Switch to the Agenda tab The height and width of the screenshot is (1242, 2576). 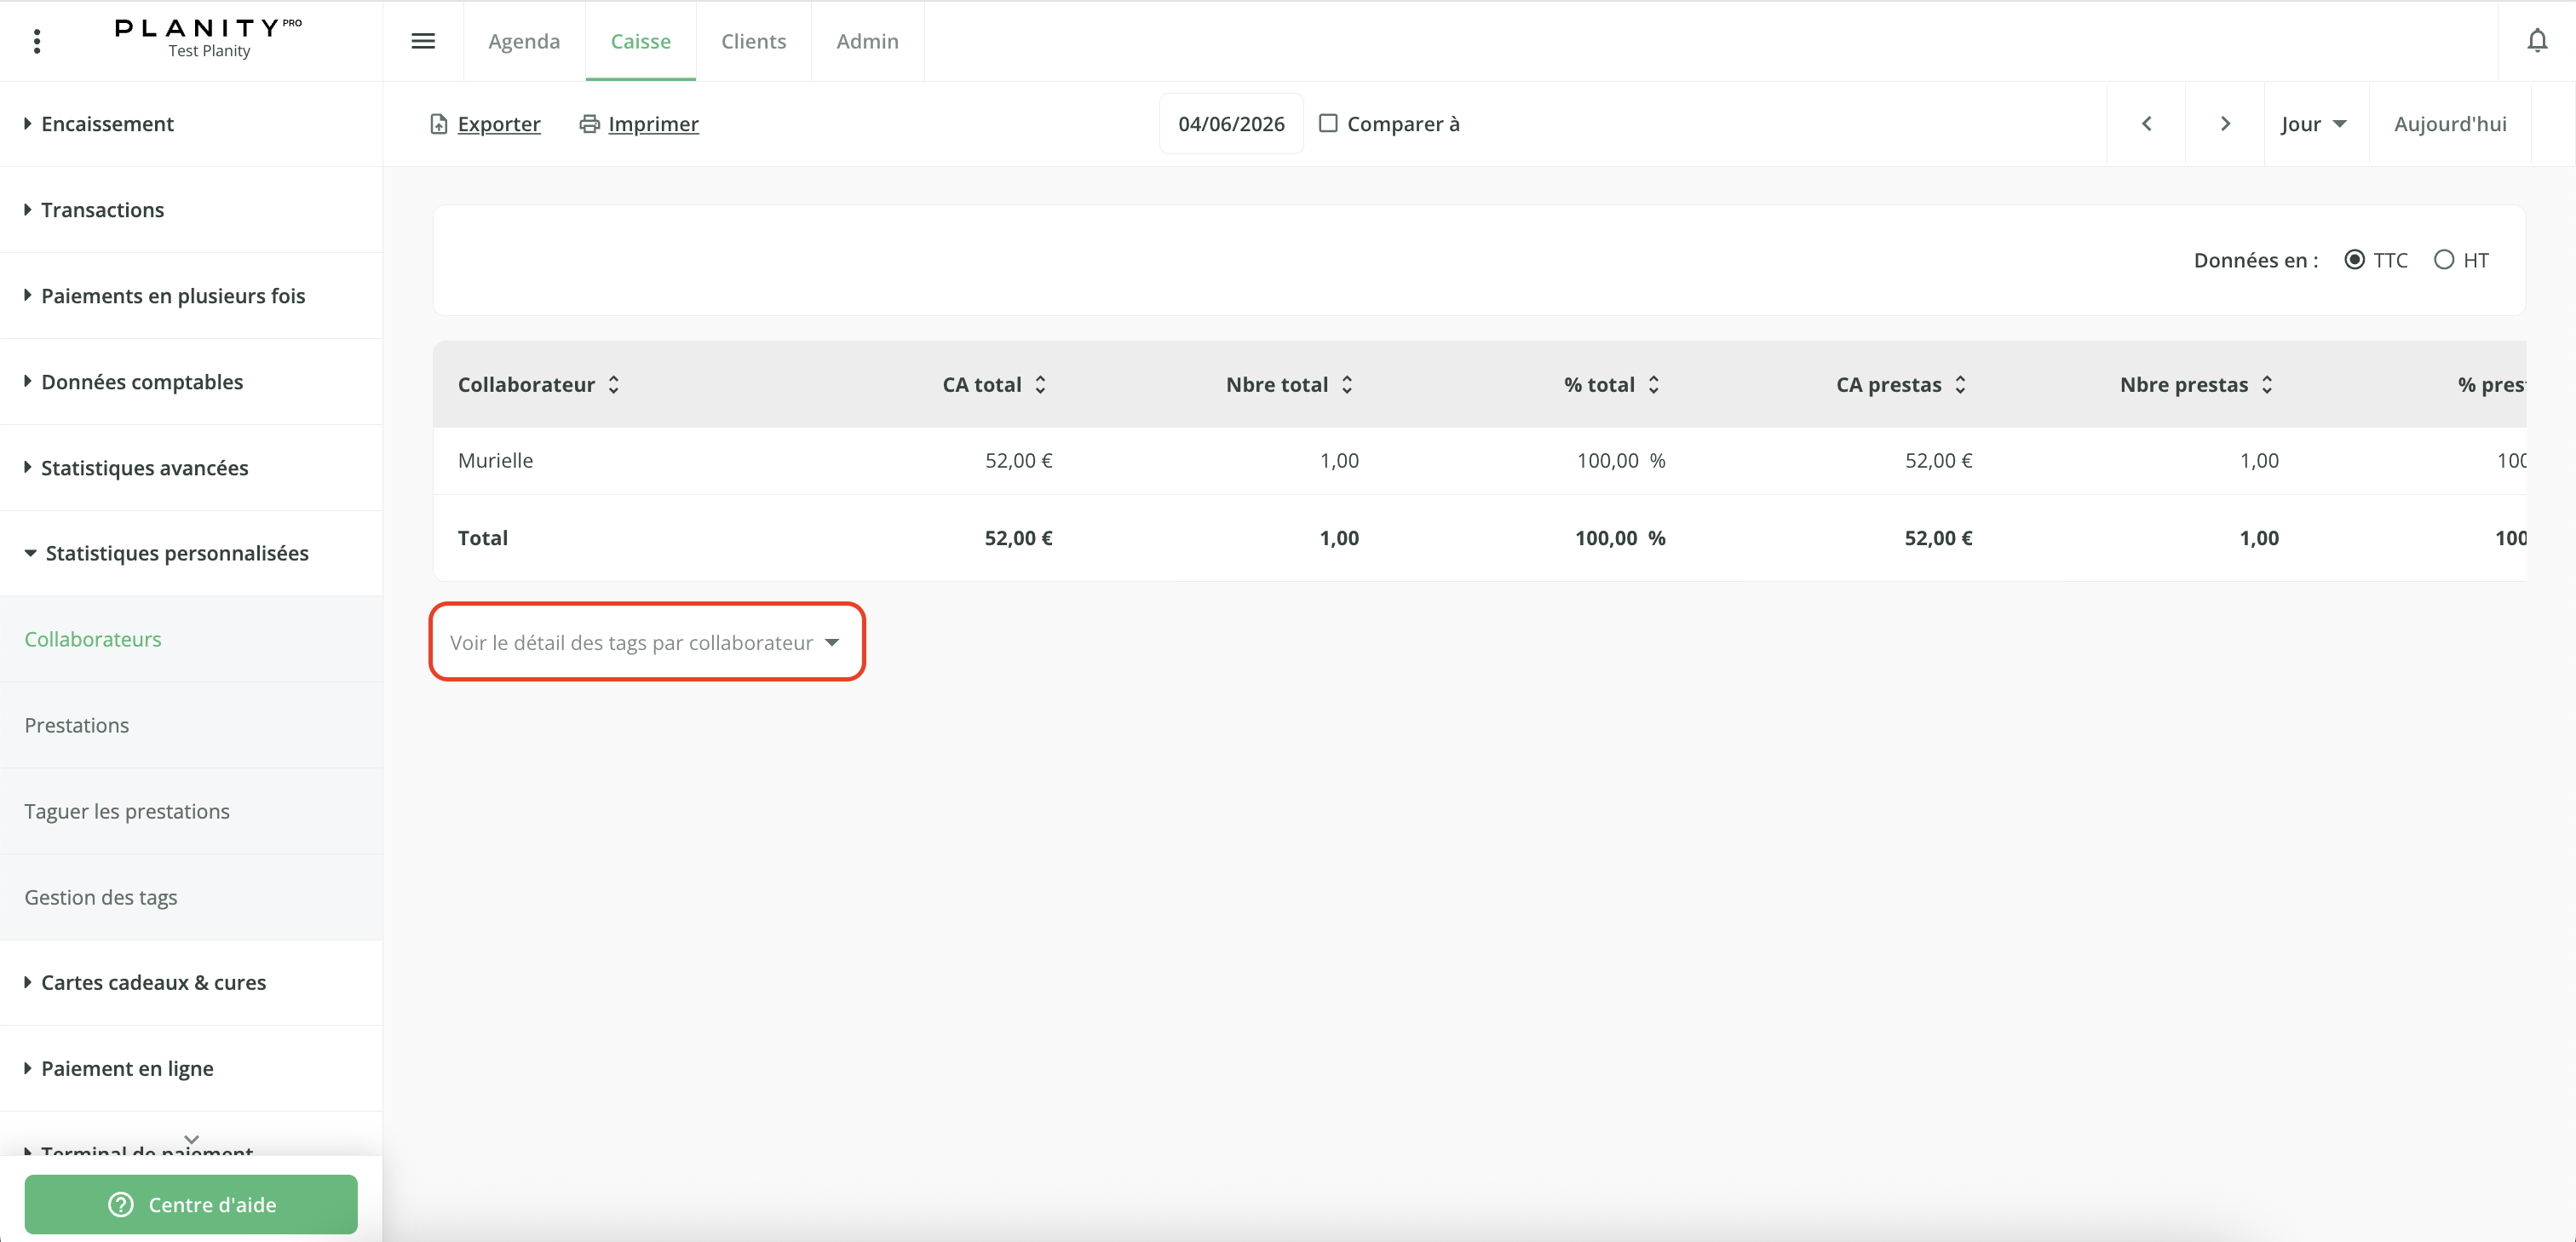[x=524, y=41]
